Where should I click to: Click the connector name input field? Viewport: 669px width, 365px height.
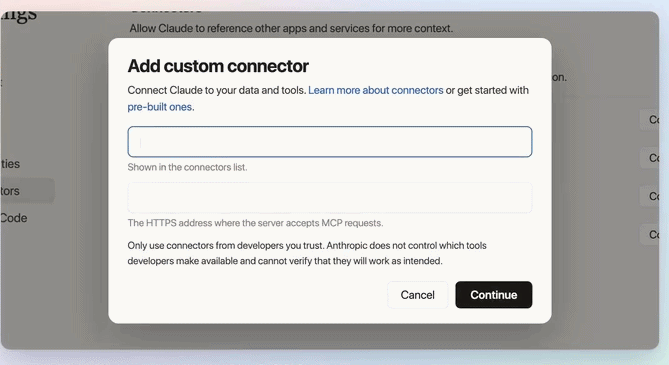coord(329,142)
